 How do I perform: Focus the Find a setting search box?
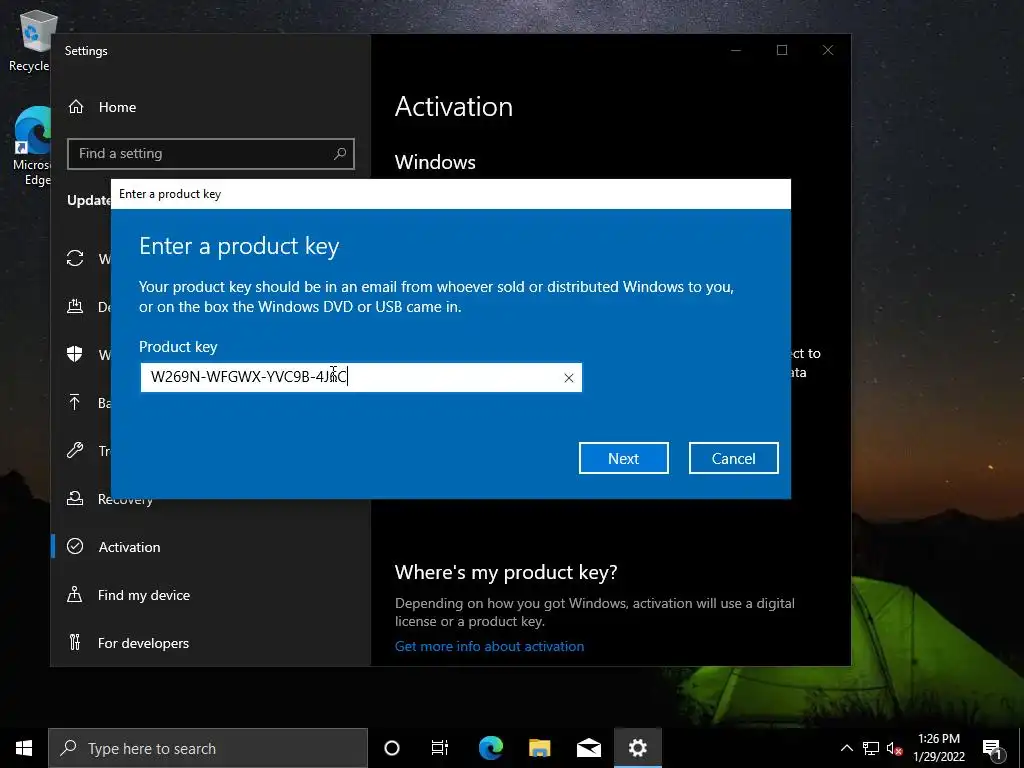coord(210,153)
